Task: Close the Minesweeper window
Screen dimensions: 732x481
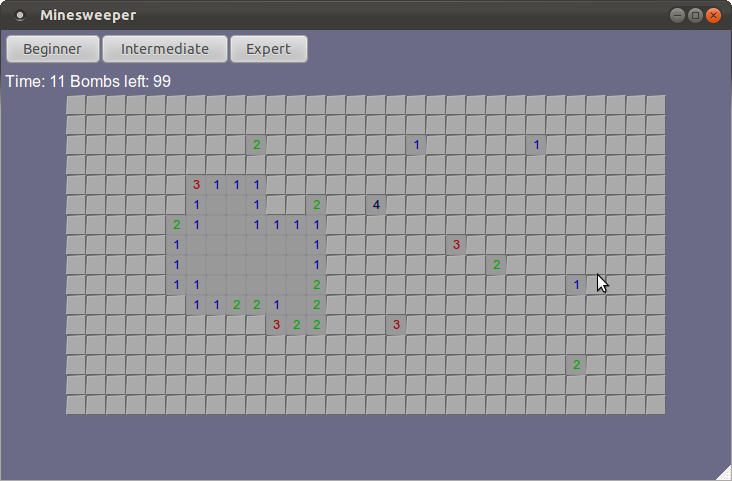Action: [x=713, y=15]
